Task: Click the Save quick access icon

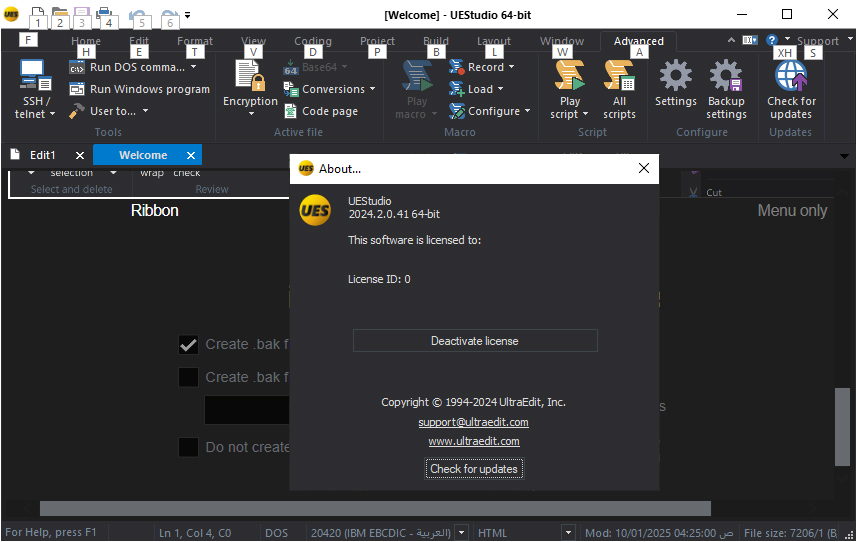Action: 81,14
